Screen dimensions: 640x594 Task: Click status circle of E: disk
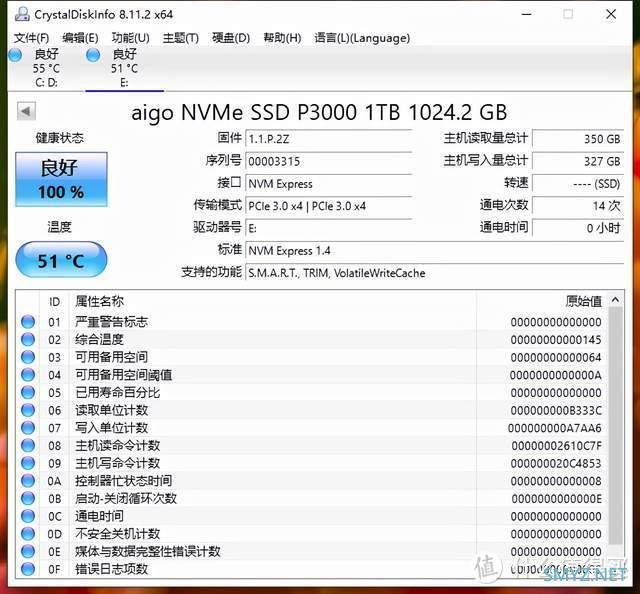[93, 55]
